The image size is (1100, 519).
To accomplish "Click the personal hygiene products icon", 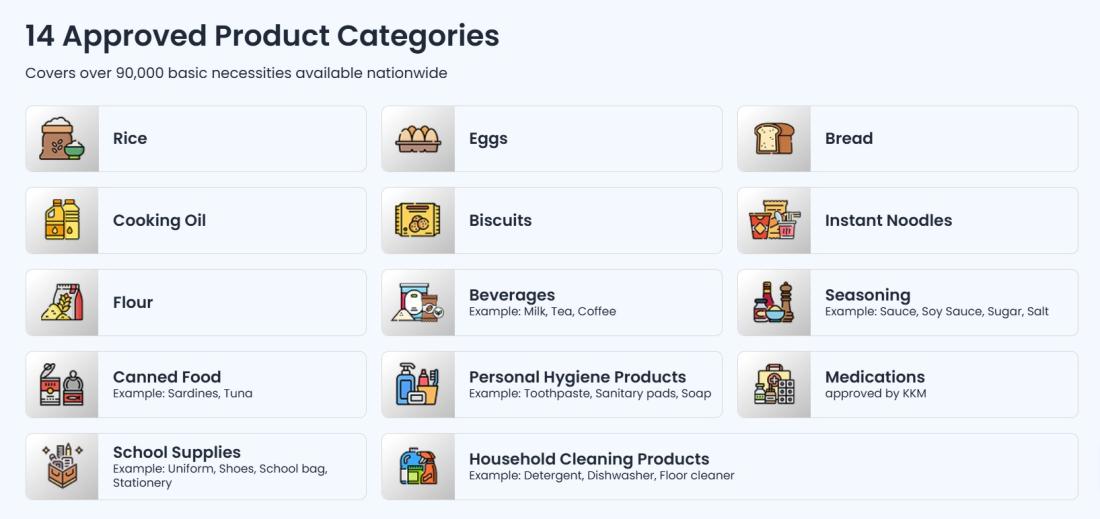I will point(418,384).
